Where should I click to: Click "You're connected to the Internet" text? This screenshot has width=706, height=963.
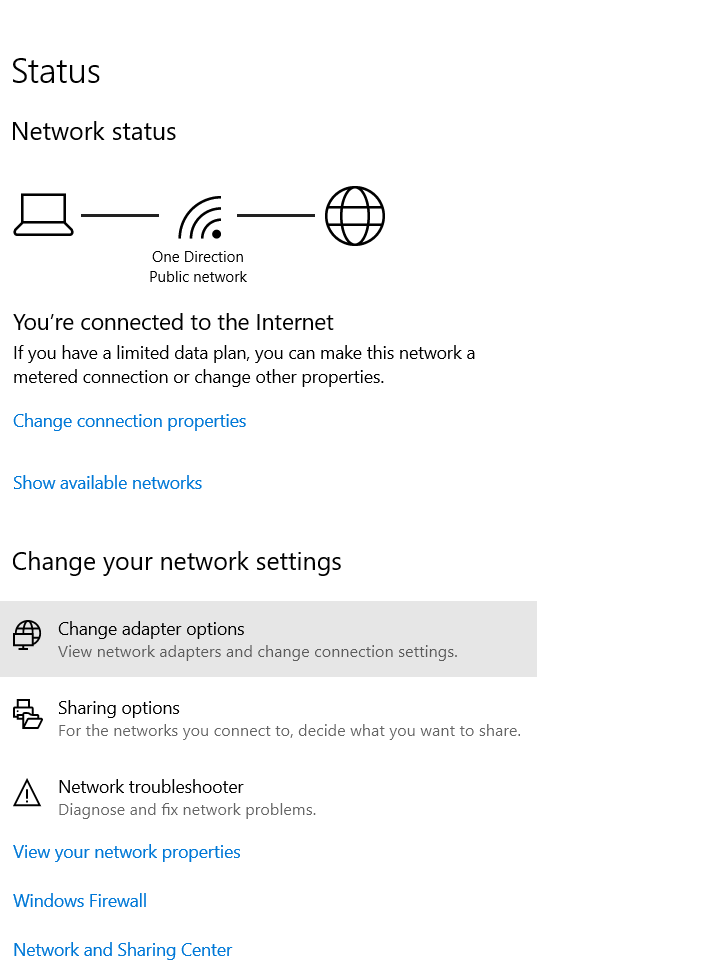173,322
